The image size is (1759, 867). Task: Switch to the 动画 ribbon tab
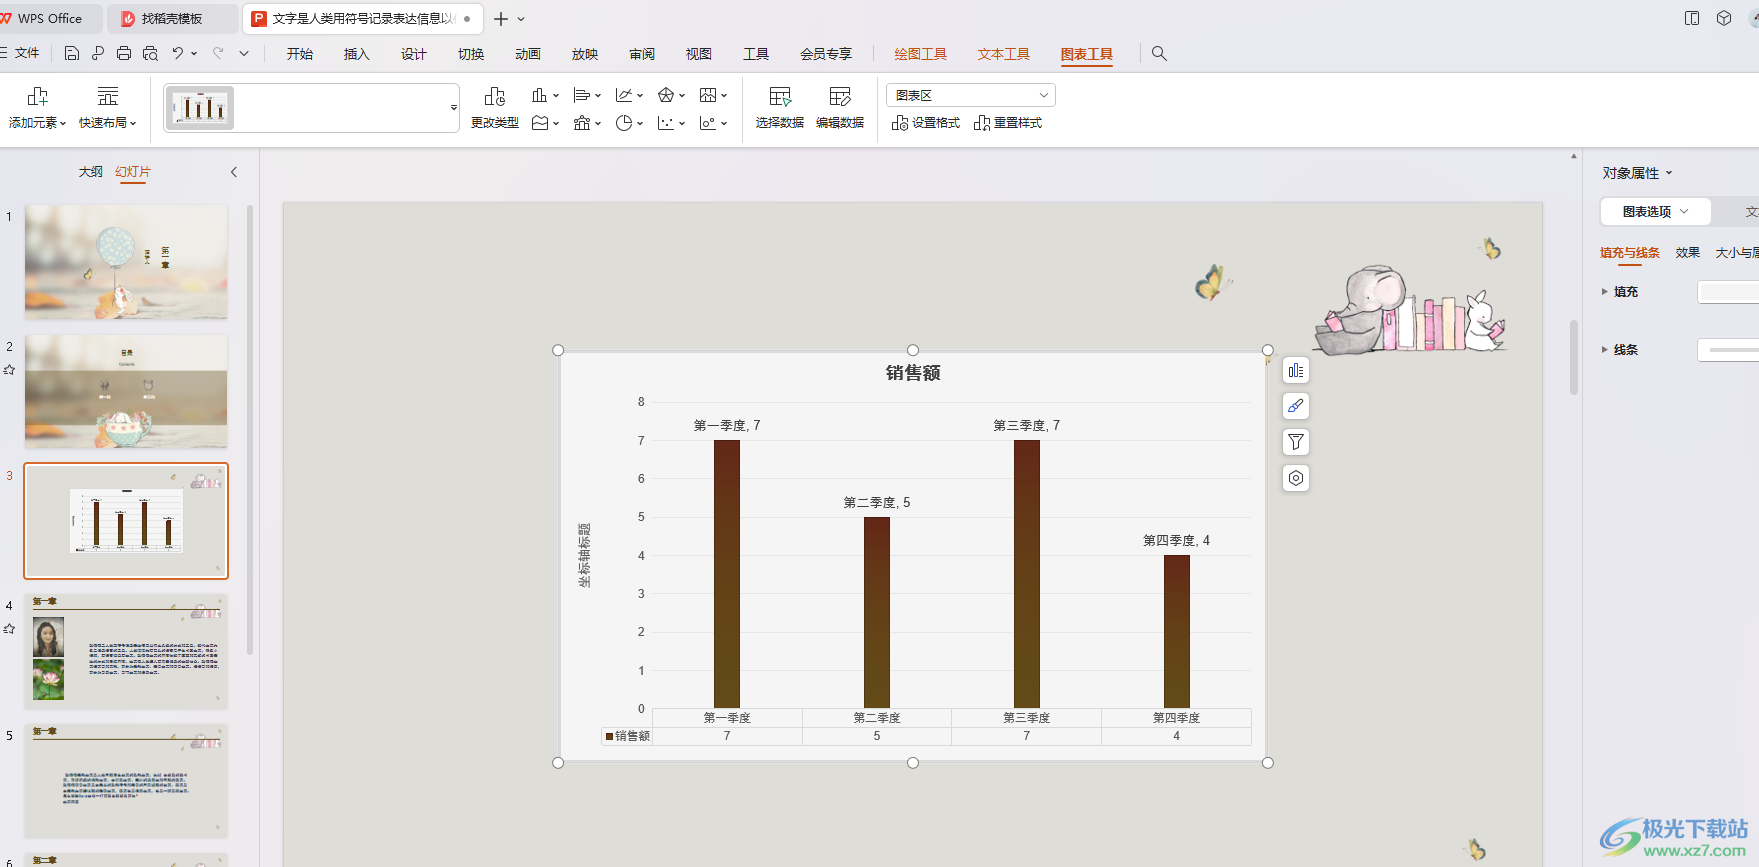point(528,54)
